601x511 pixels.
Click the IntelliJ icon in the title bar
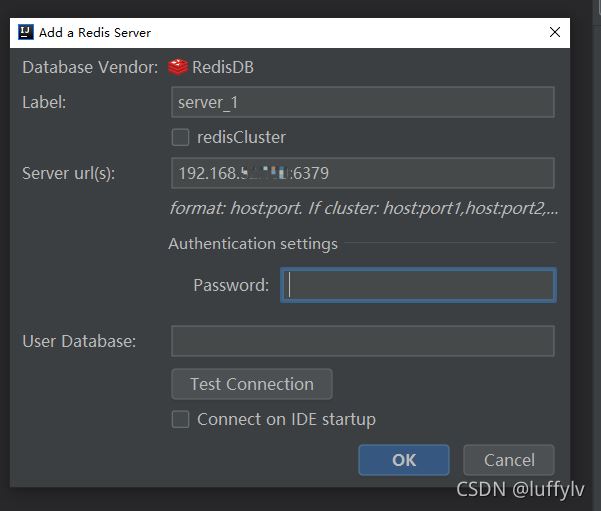tap(26, 32)
